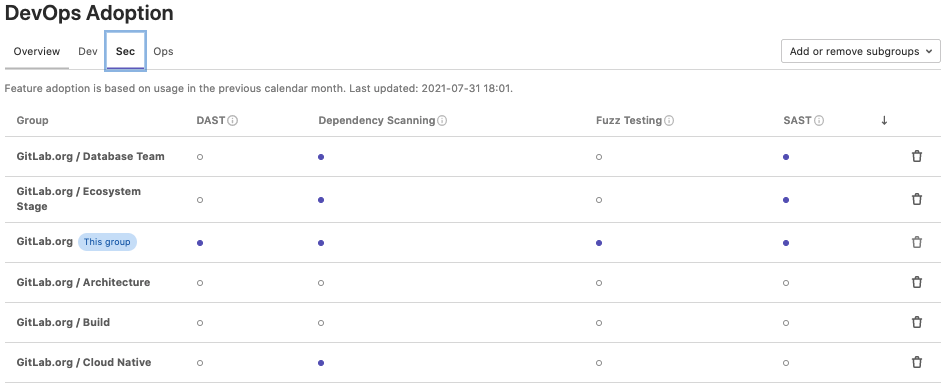This screenshot has height=386, width=941.
Task: Click the Fuzz Testing column header
Action: 629,120
